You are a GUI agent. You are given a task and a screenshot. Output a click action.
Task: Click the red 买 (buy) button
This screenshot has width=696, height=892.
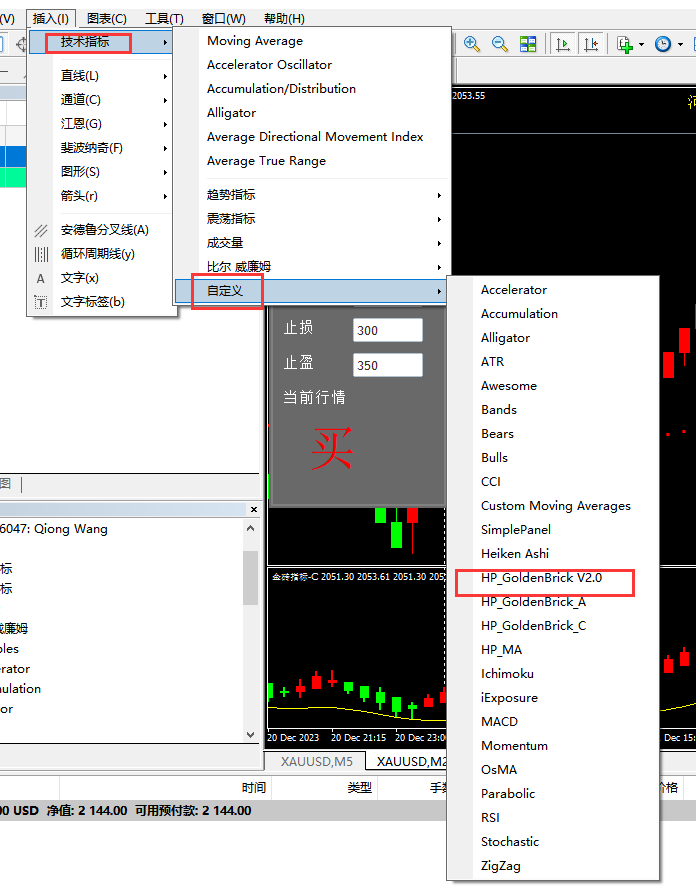coord(331,451)
